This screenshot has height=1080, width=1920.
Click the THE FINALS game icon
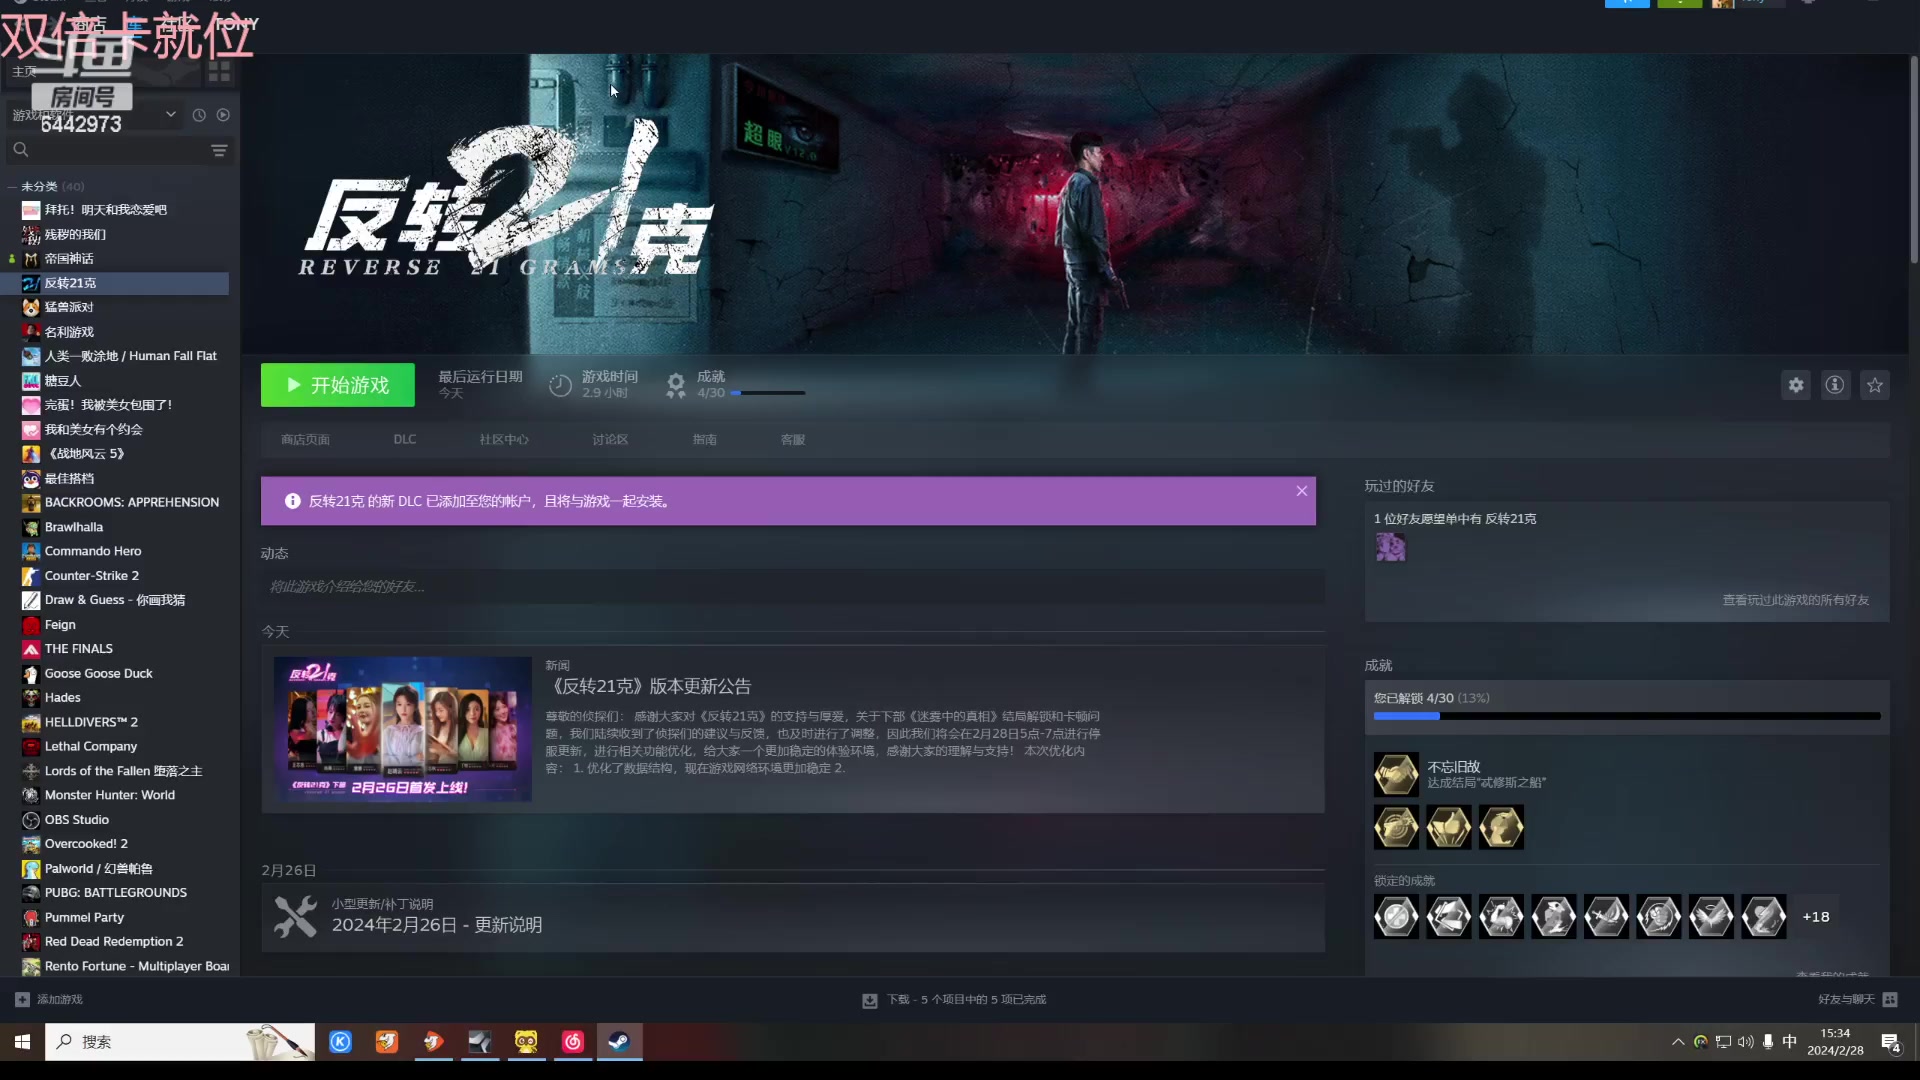click(x=31, y=649)
